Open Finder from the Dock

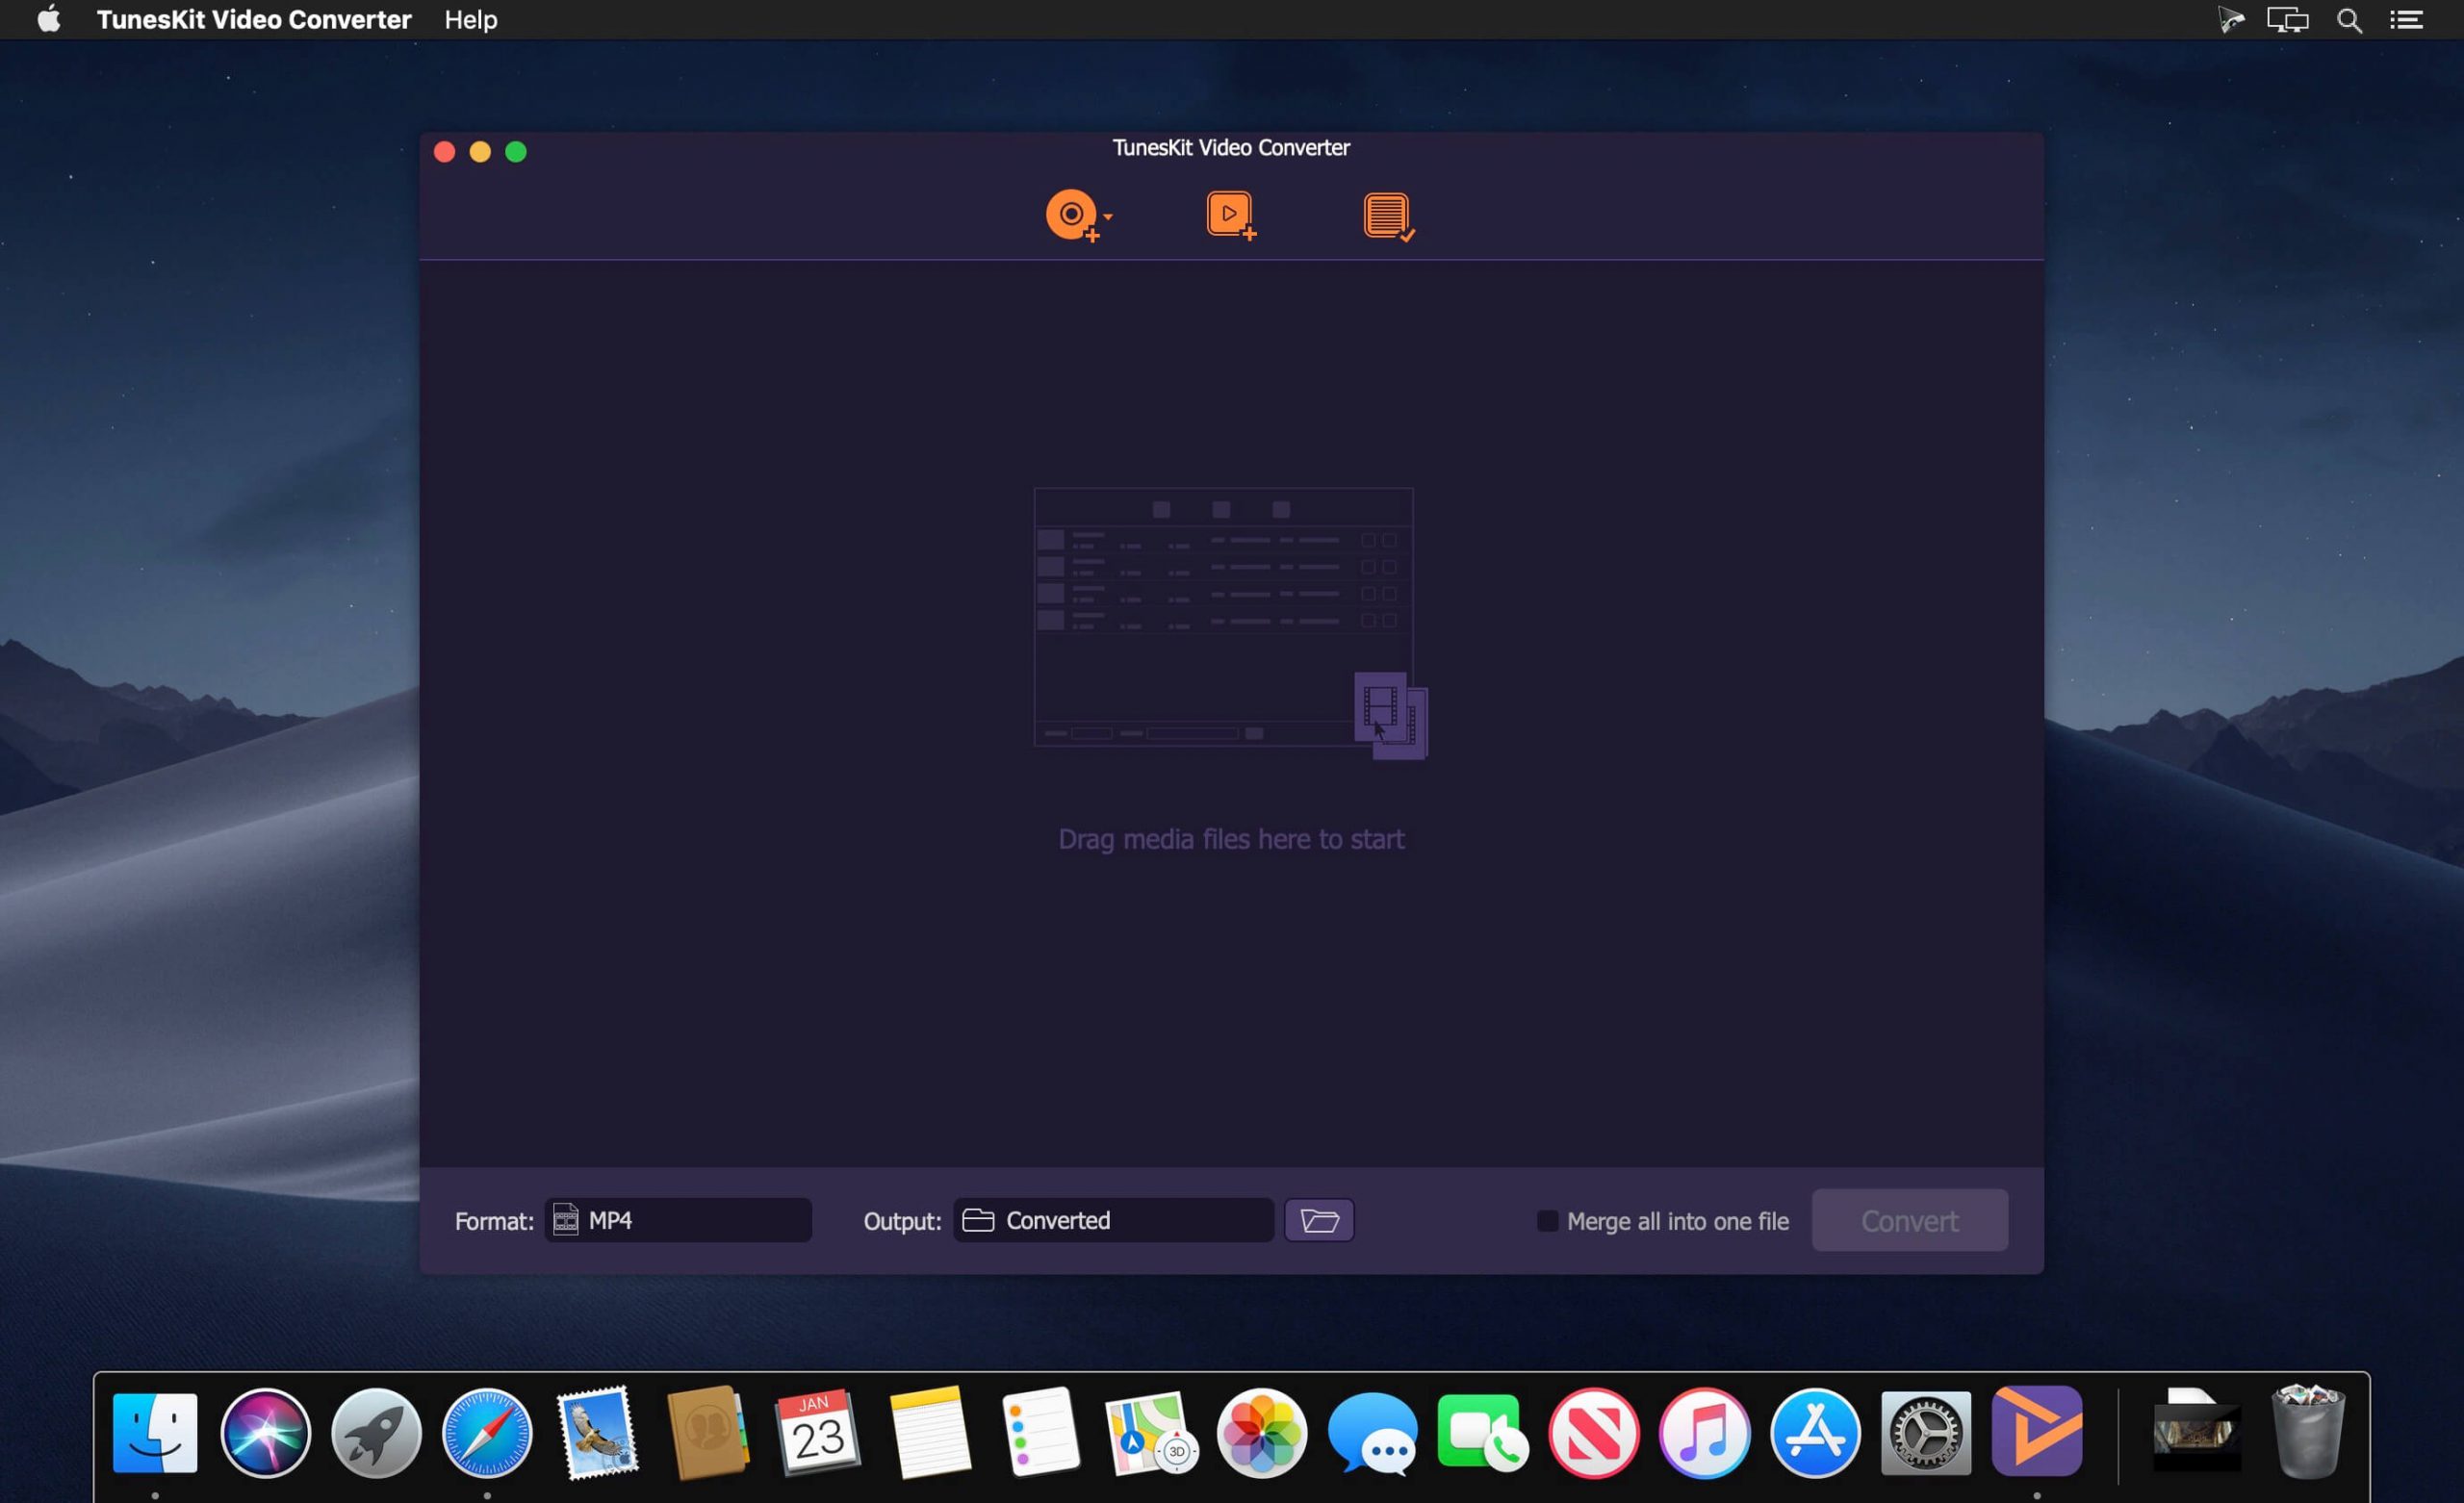click(x=155, y=1434)
